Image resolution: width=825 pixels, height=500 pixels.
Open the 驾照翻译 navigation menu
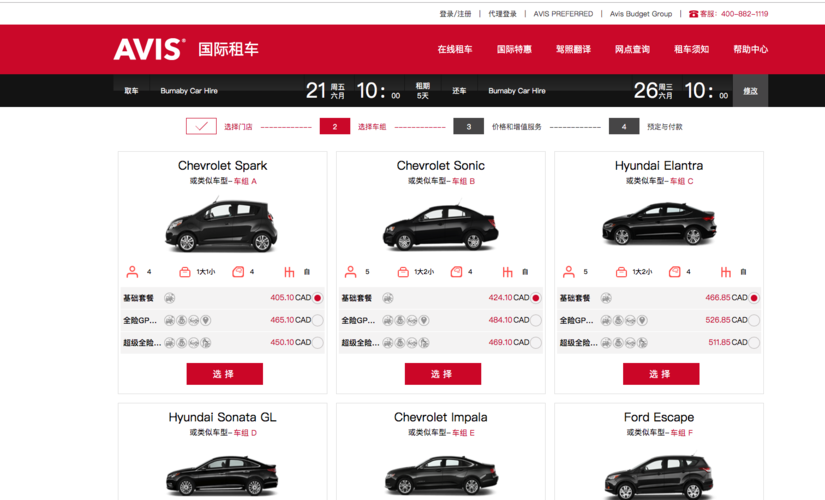(573, 49)
